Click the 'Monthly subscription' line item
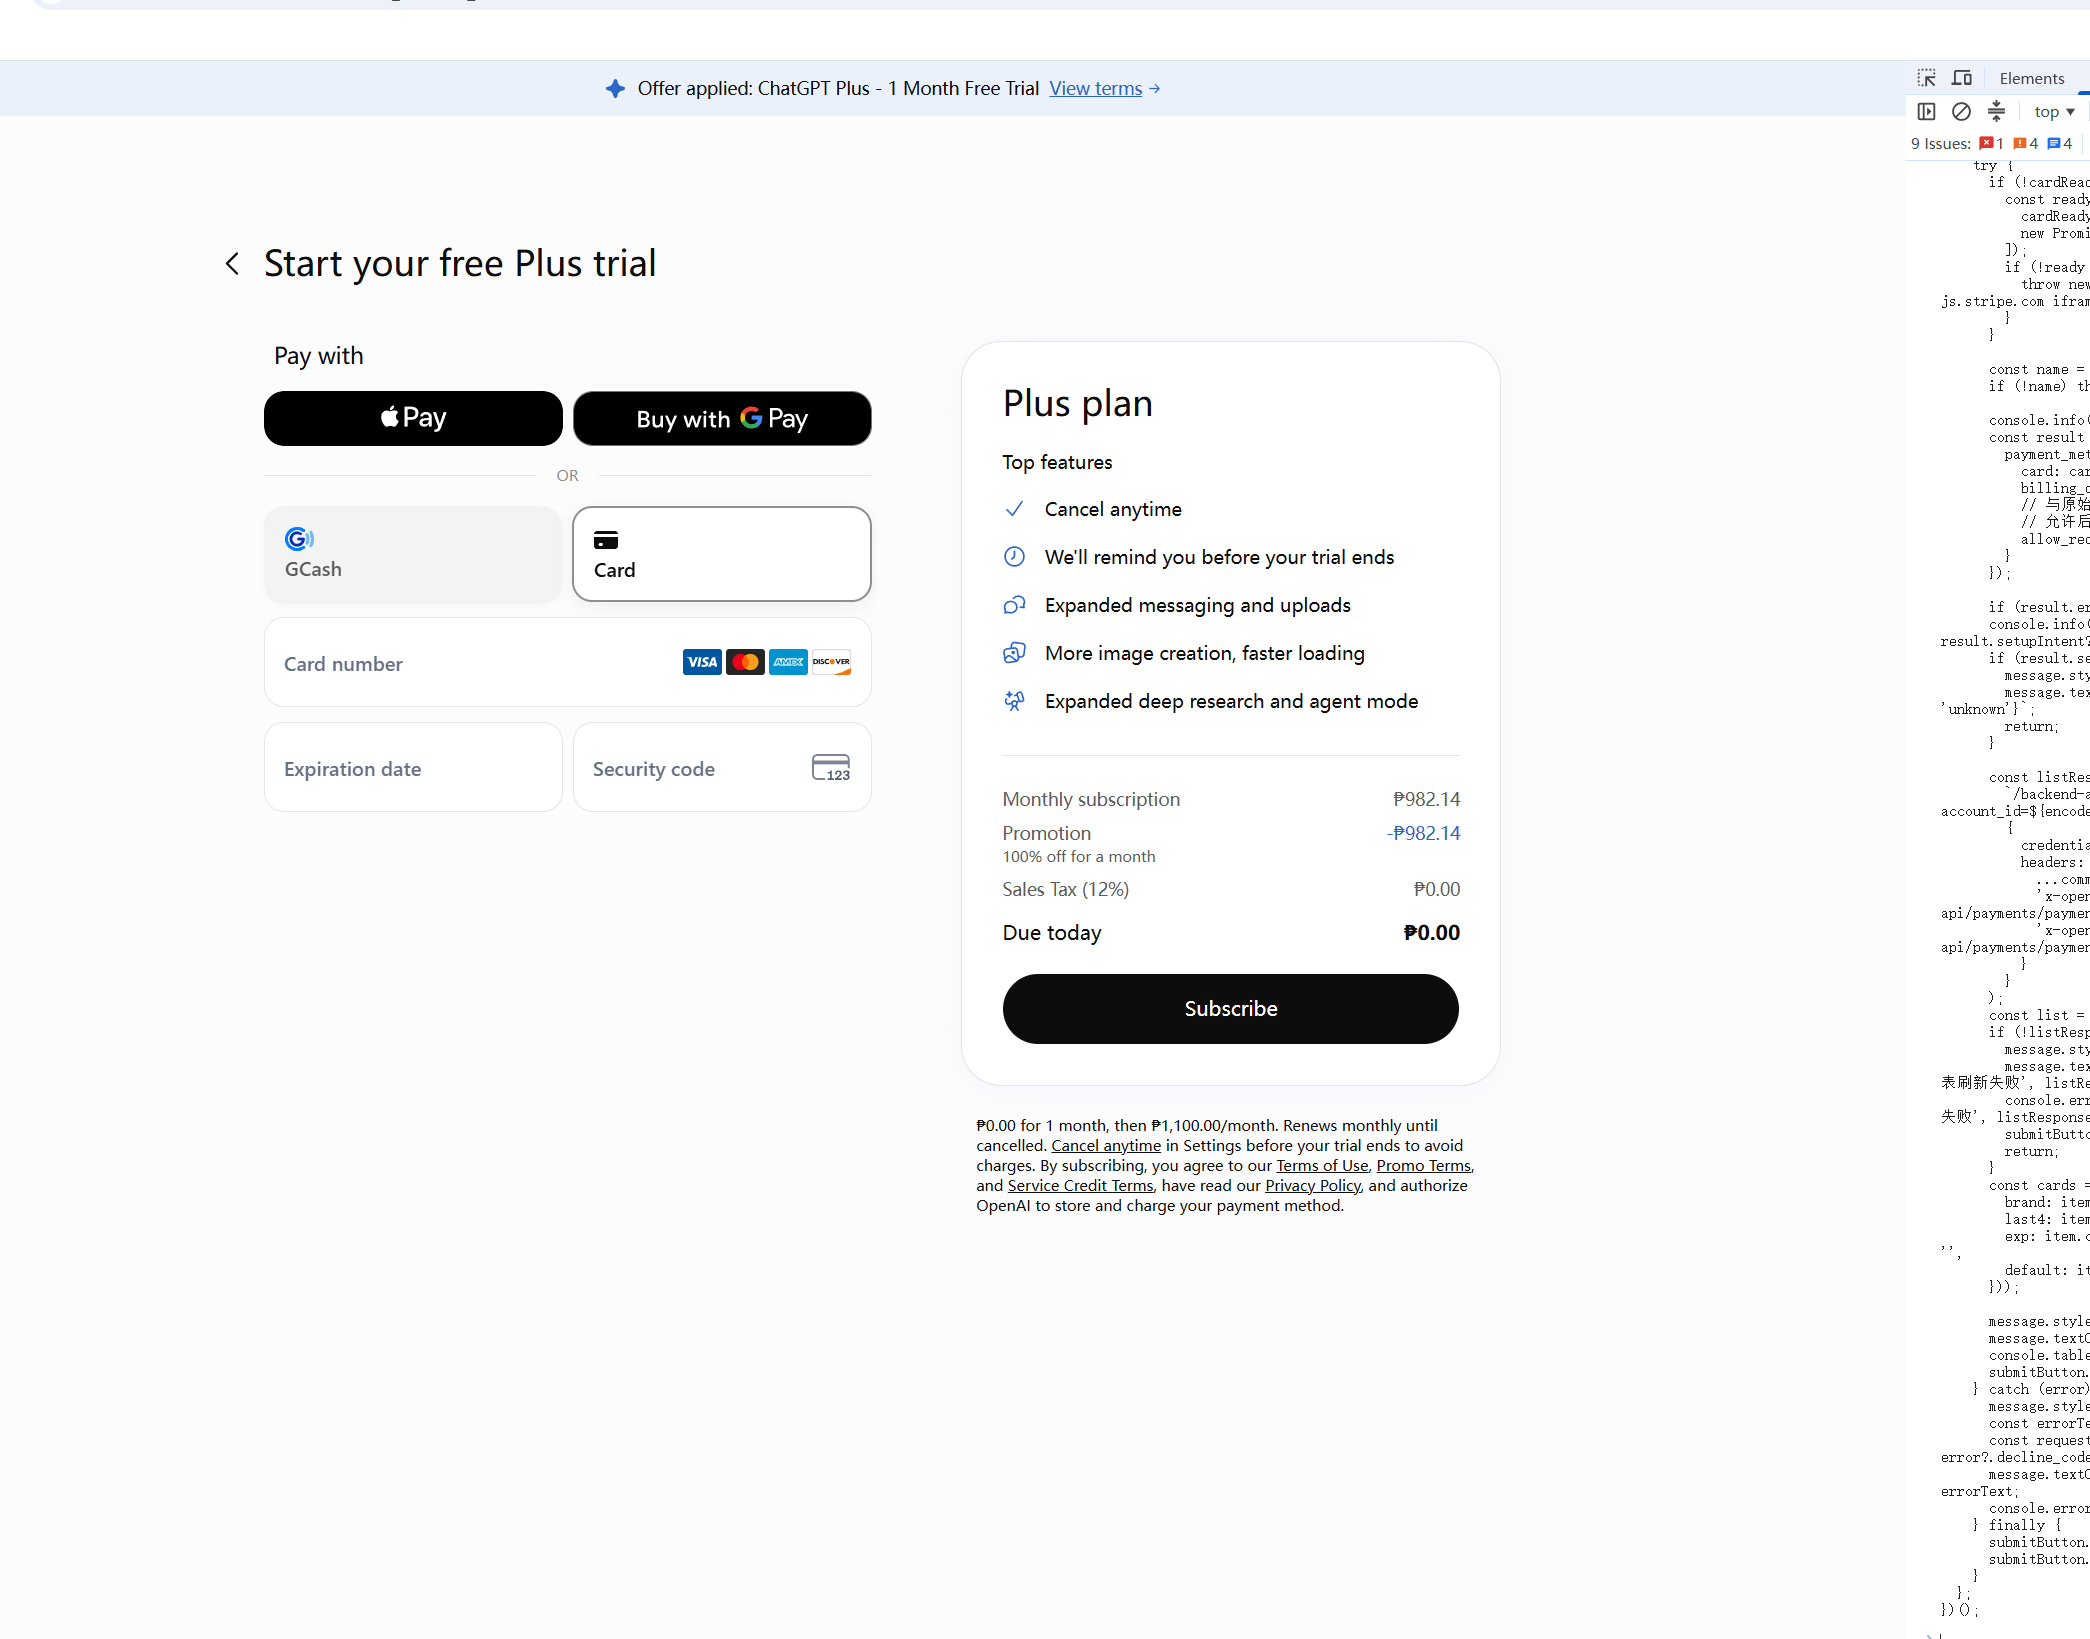 [x=1091, y=799]
